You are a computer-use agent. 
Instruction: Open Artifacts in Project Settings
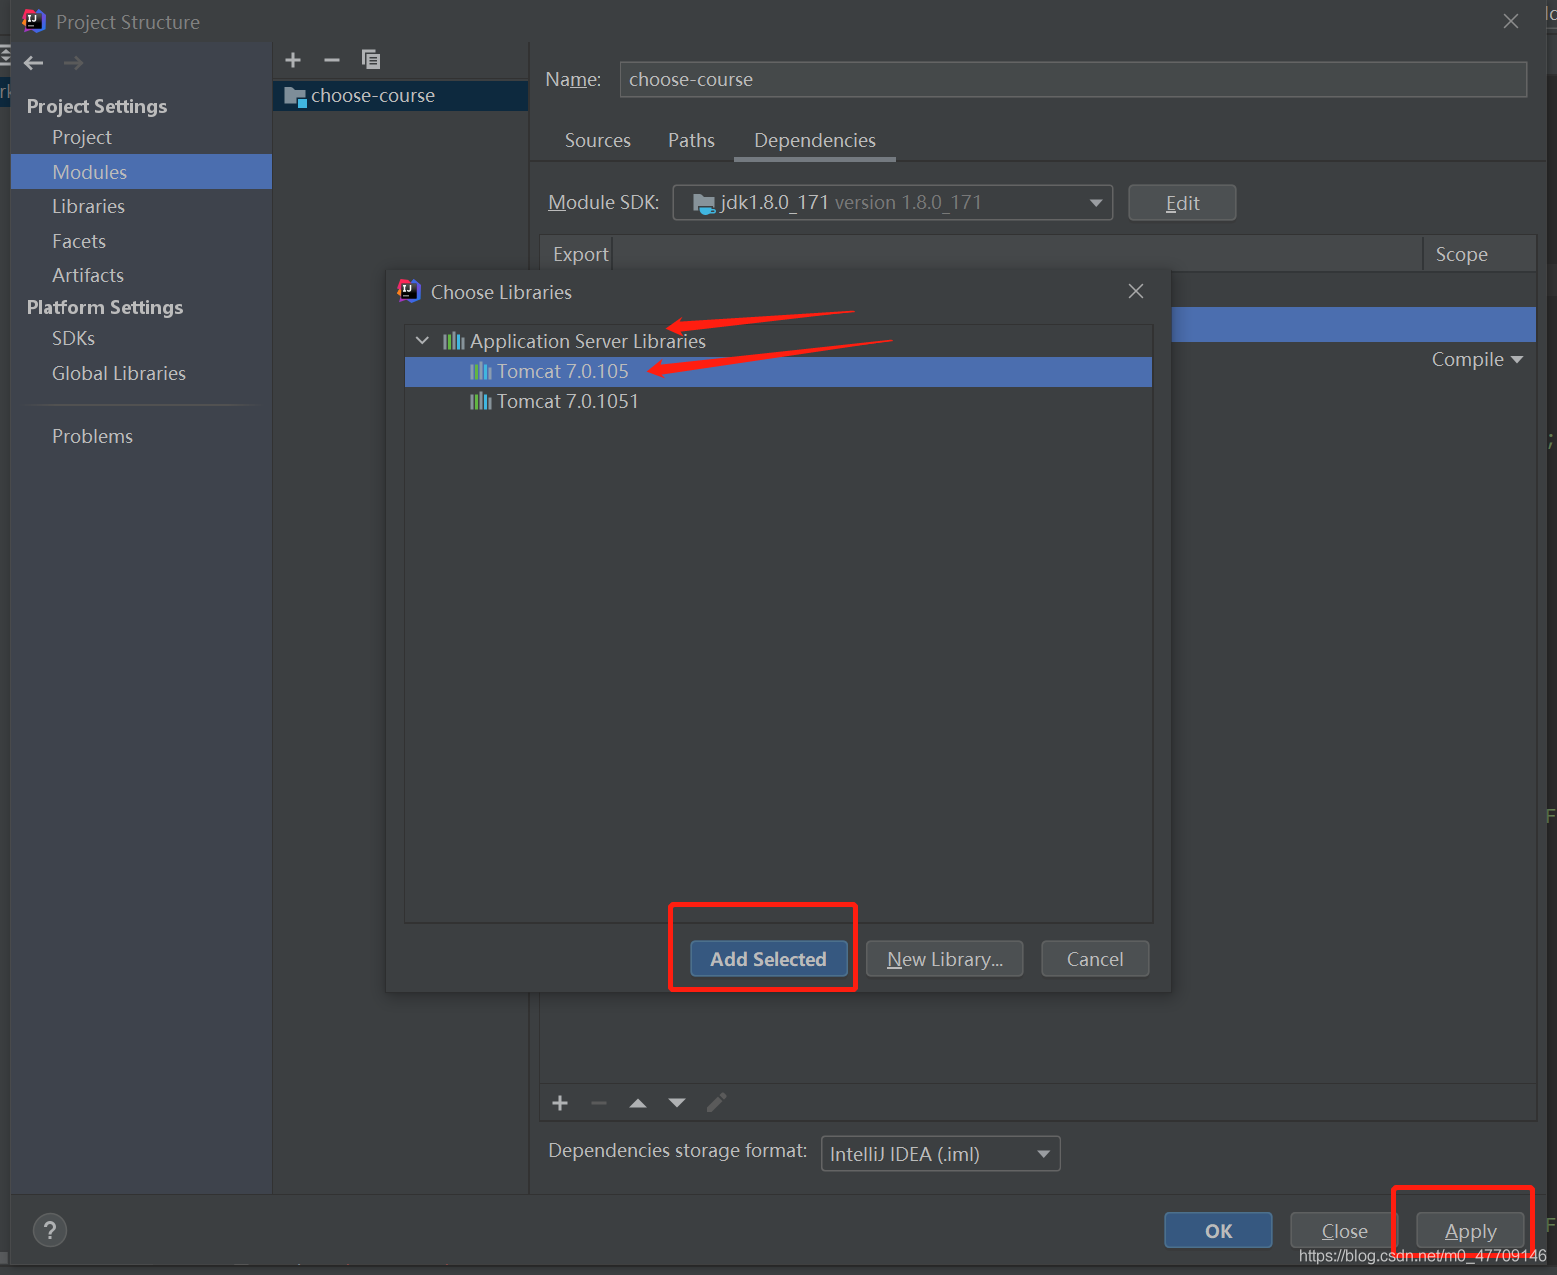pyautogui.click(x=88, y=275)
